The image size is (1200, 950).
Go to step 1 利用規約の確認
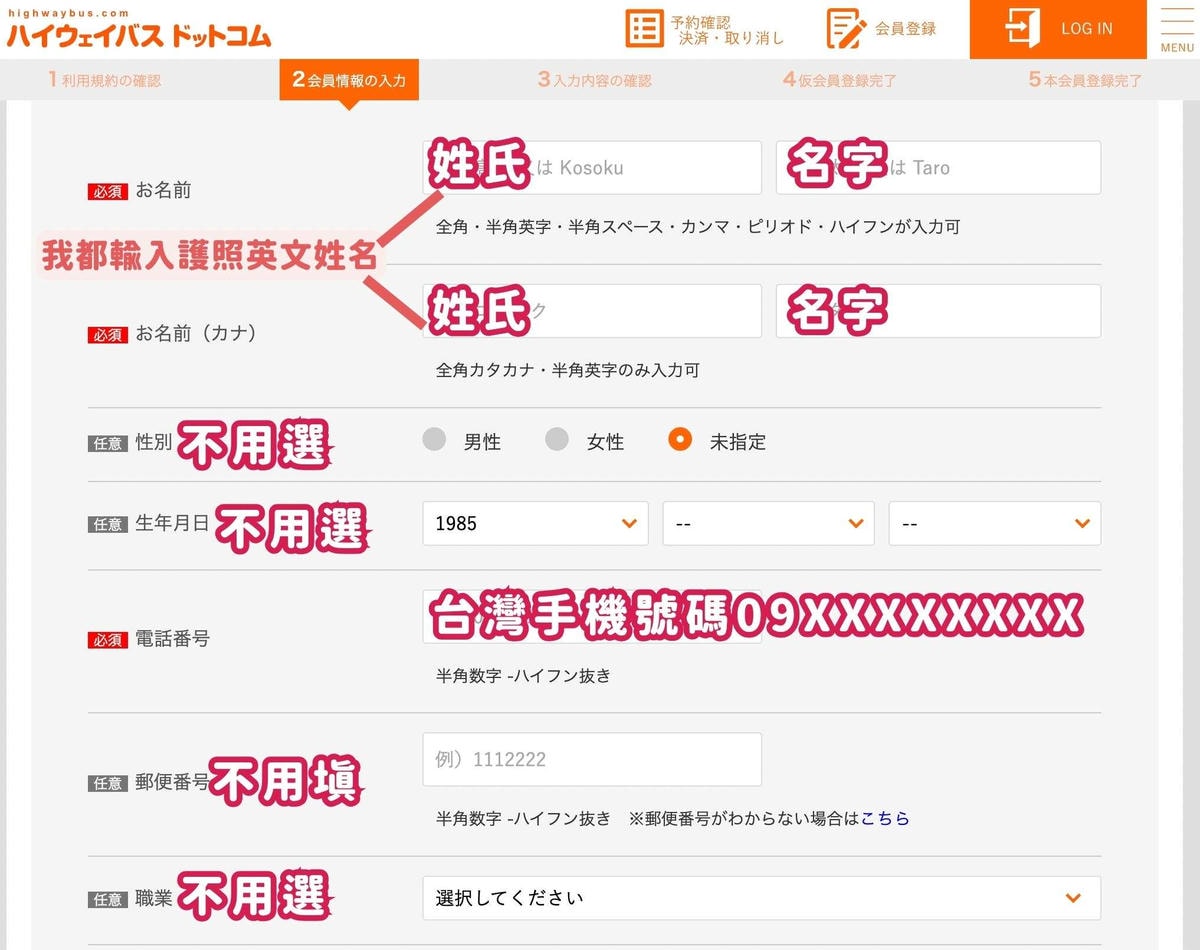point(104,80)
